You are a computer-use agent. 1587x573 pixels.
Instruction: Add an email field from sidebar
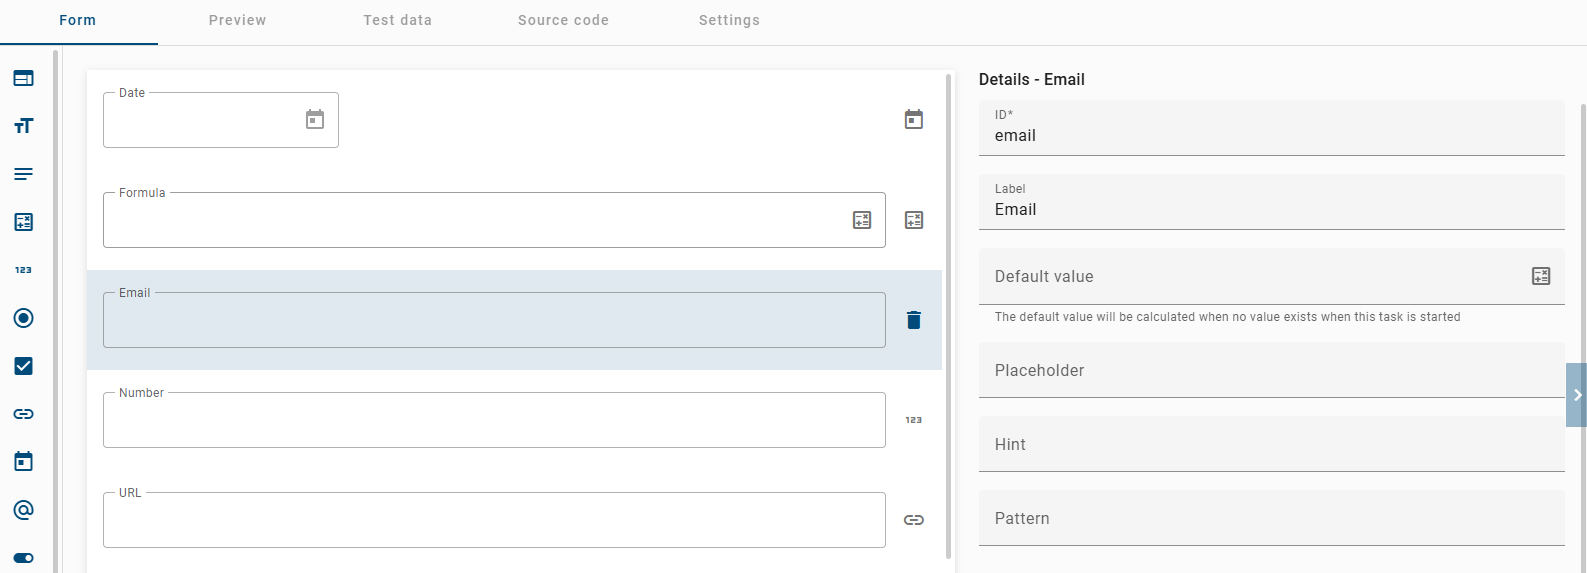[x=24, y=510]
